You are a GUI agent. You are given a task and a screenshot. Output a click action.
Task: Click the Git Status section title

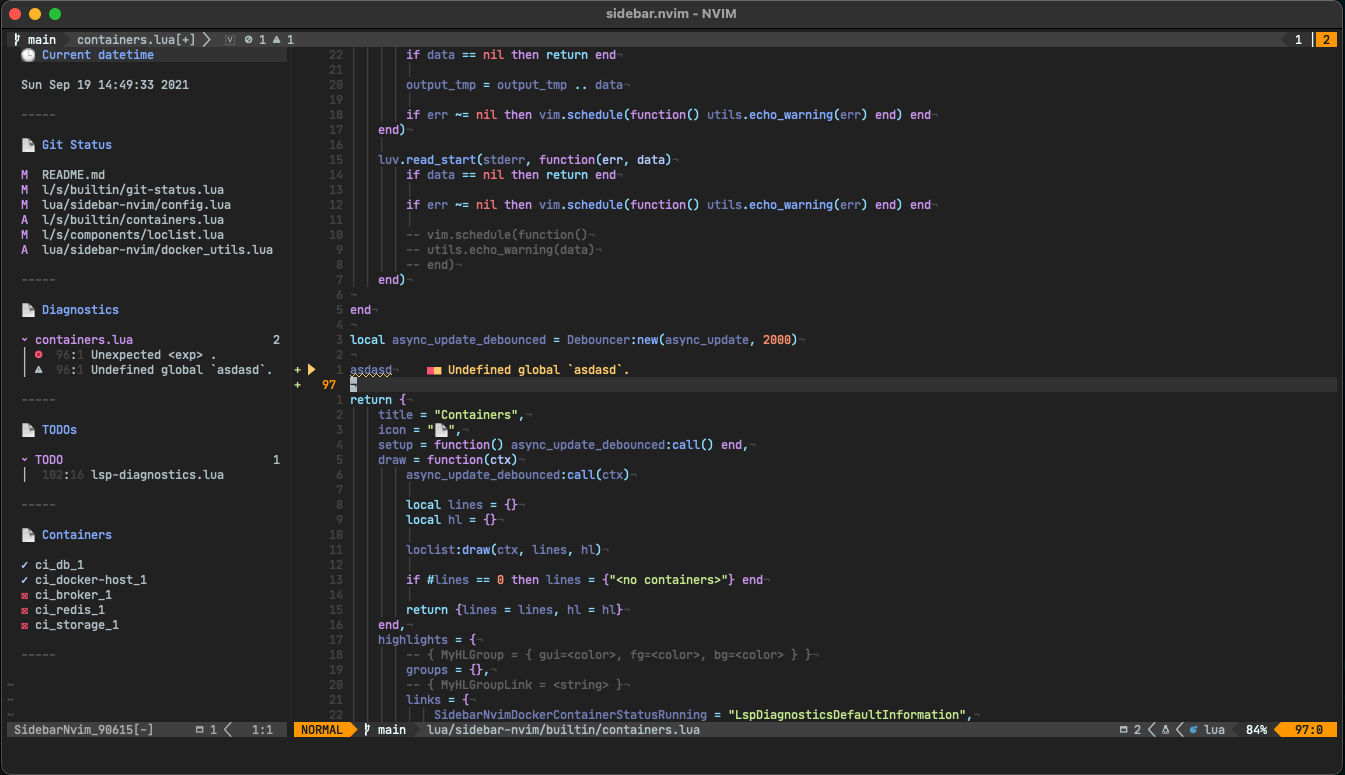pyautogui.click(x=77, y=145)
